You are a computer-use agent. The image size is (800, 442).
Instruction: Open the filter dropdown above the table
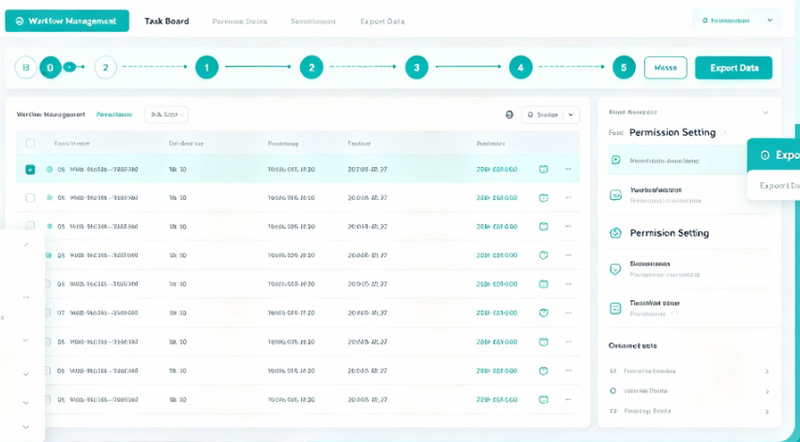[550, 115]
